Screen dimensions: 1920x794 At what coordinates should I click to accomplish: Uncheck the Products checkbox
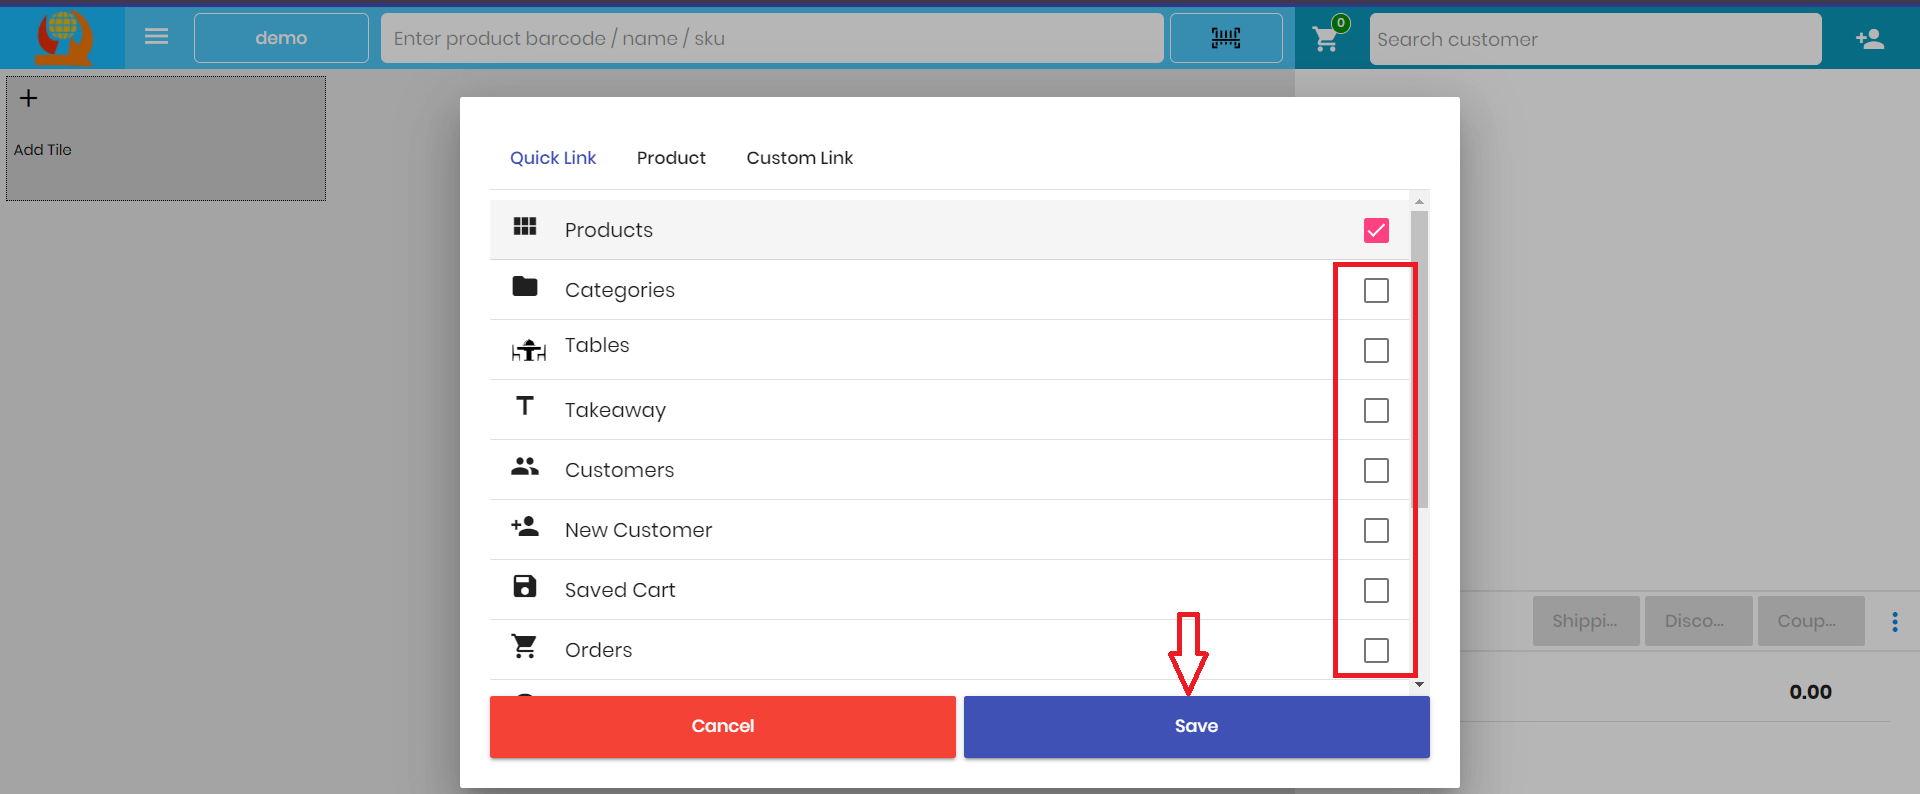[1376, 231]
